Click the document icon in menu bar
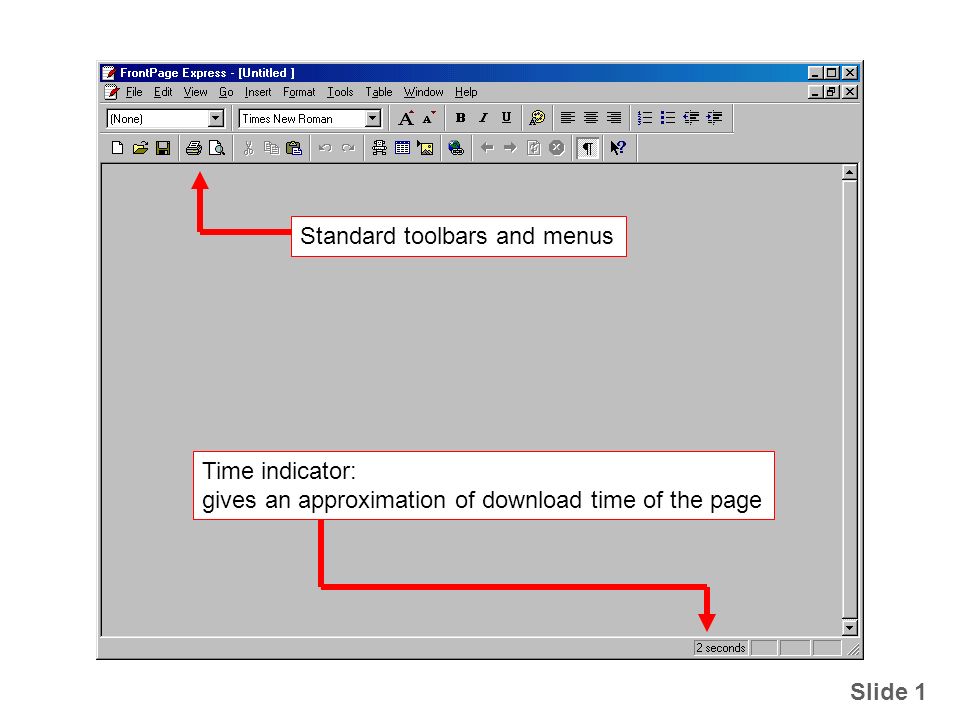Screen dimensions: 960x720 click(x=111, y=92)
